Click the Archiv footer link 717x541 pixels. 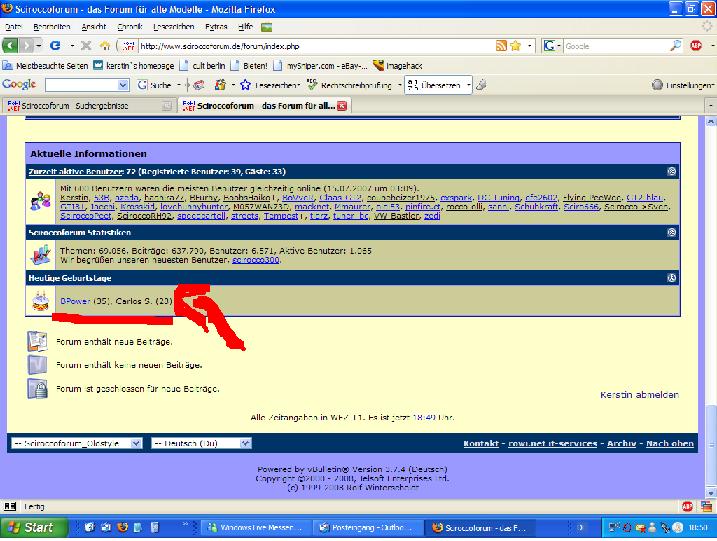pyautogui.click(x=621, y=443)
